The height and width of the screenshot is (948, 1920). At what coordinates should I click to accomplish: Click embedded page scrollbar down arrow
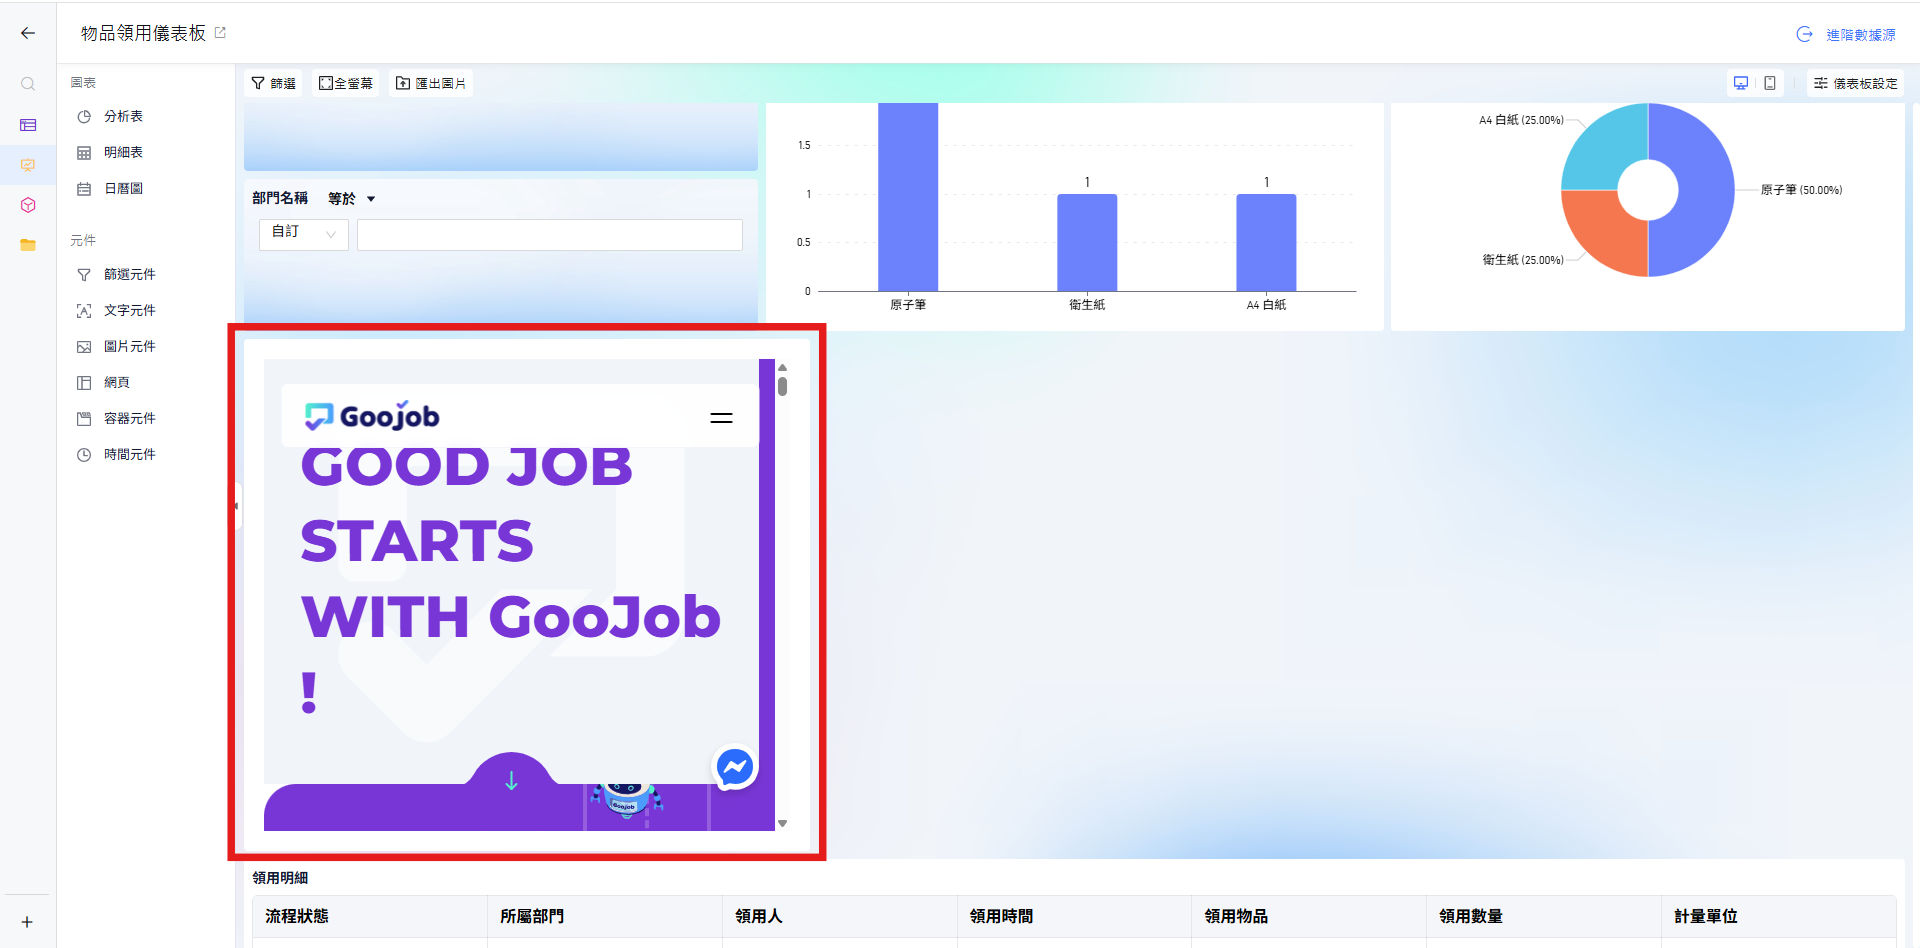pos(782,823)
